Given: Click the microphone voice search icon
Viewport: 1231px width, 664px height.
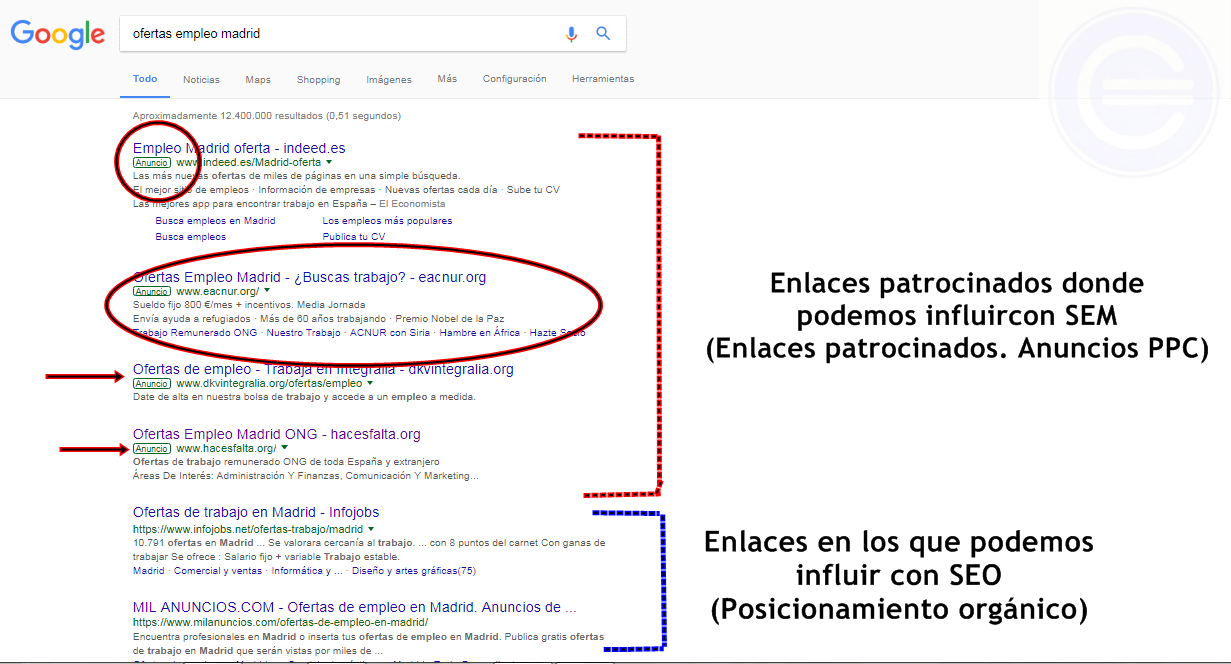Looking at the screenshot, I should (x=571, y=34).
